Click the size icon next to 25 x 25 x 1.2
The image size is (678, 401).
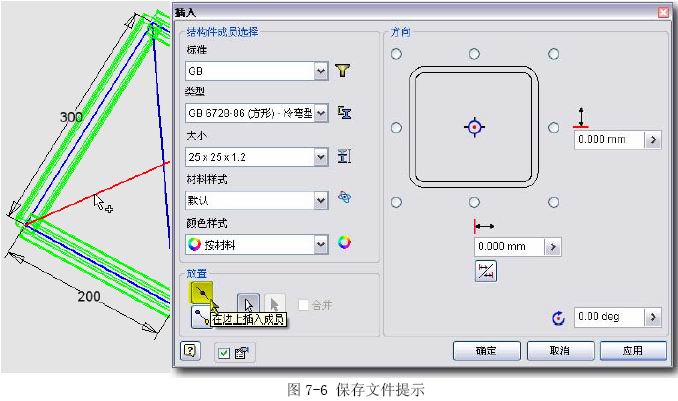point(344,156)
